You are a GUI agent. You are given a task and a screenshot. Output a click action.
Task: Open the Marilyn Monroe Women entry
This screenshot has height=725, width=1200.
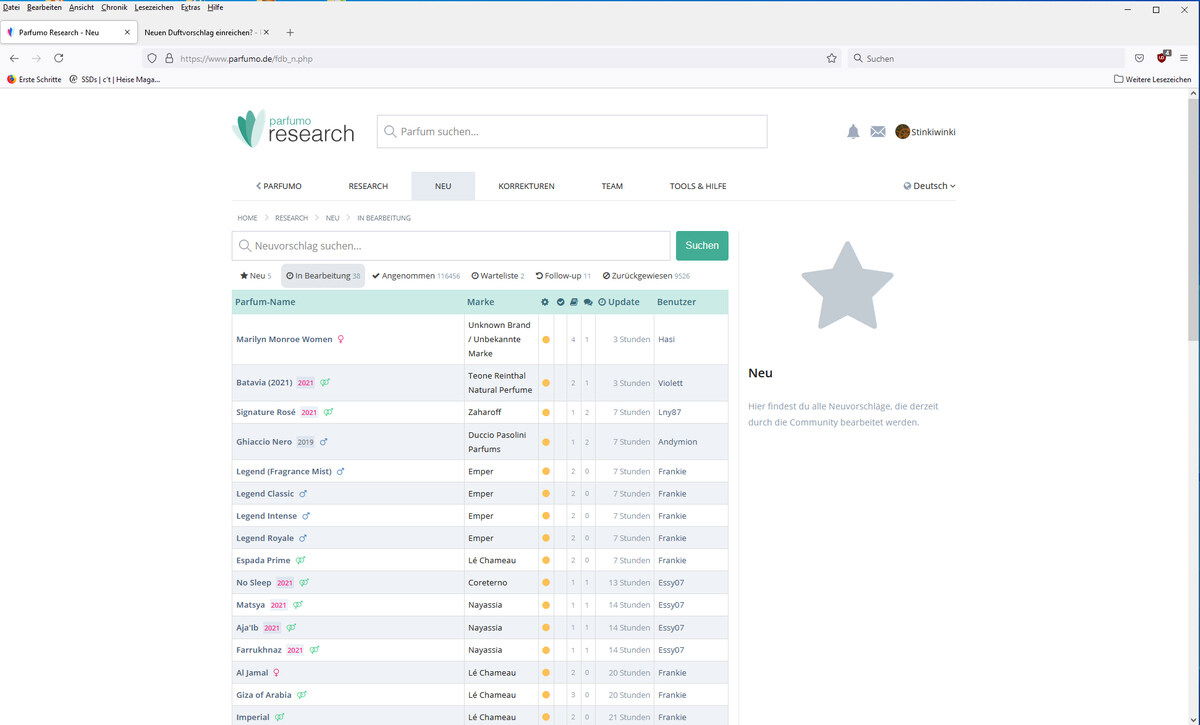(284, 339)
